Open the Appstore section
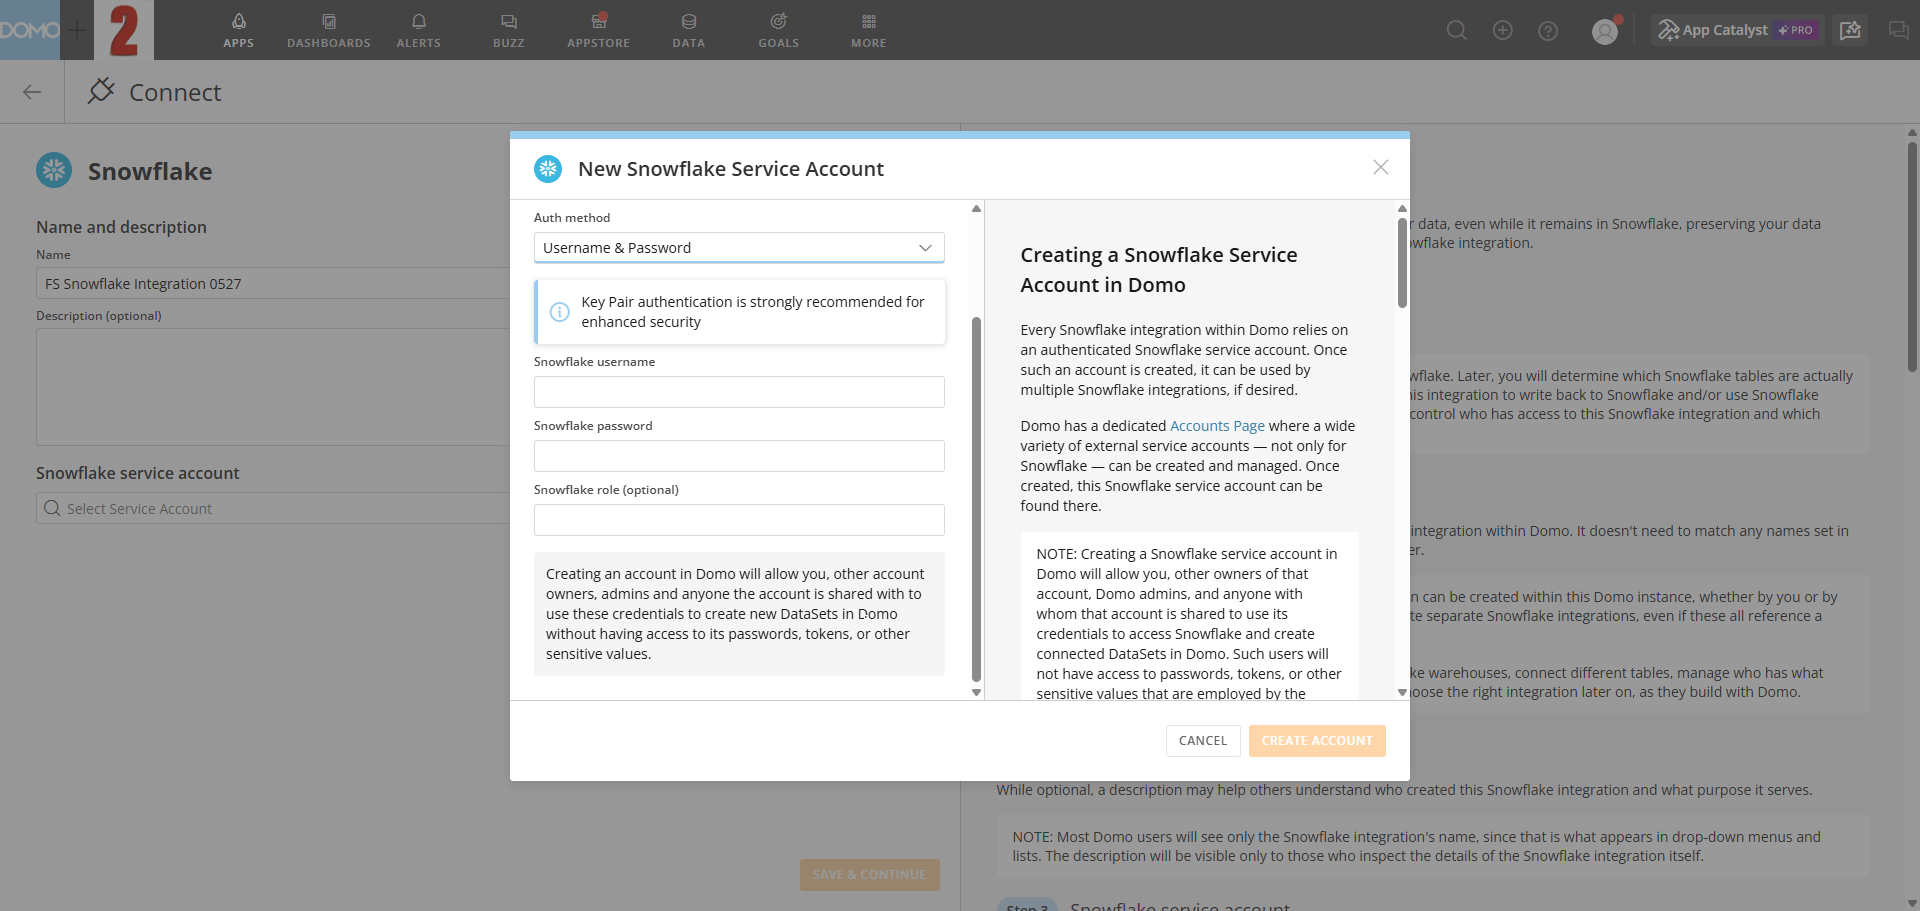The height and width of the screenshot is (911, 1920). 598,30
